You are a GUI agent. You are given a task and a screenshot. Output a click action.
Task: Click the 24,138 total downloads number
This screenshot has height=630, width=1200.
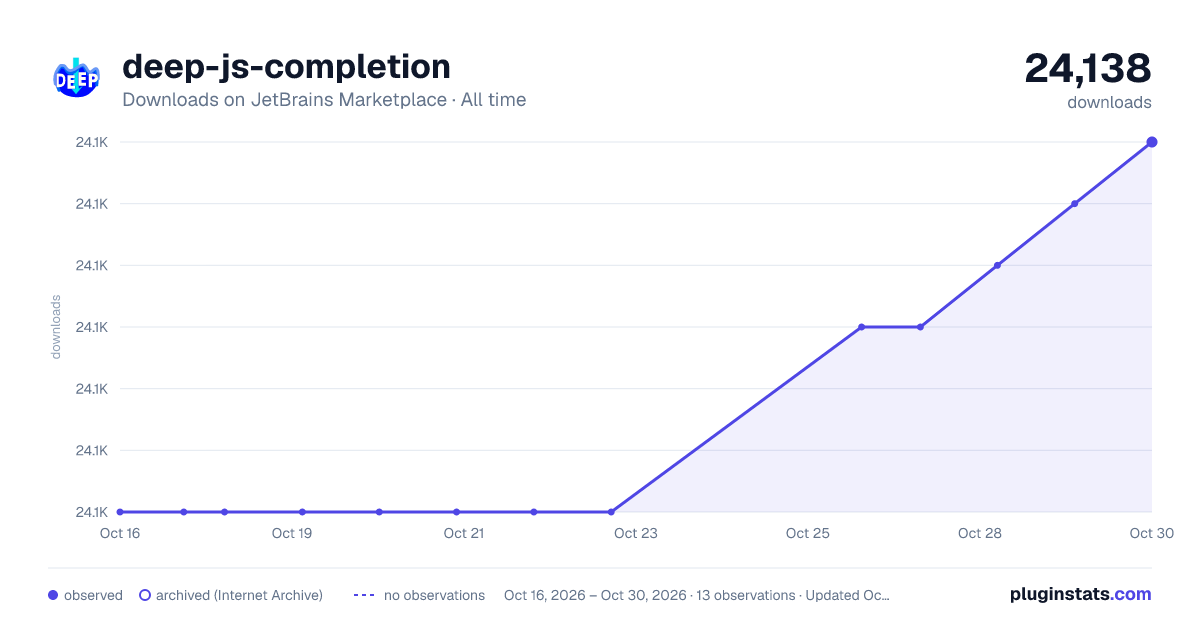click(1088, 68)
